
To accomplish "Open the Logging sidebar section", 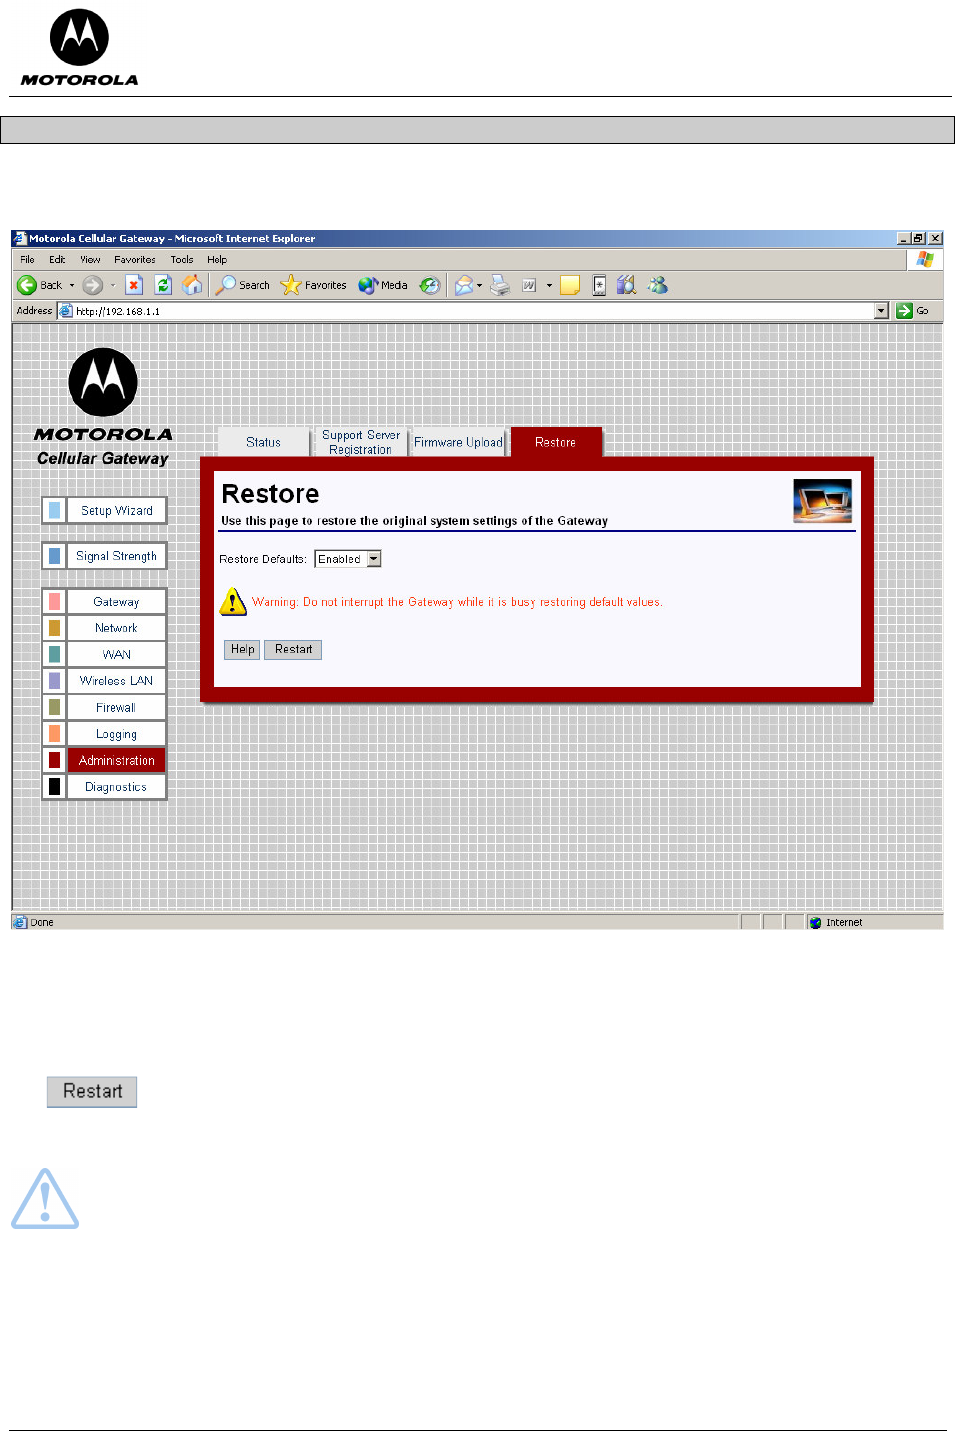I will 116,734.
